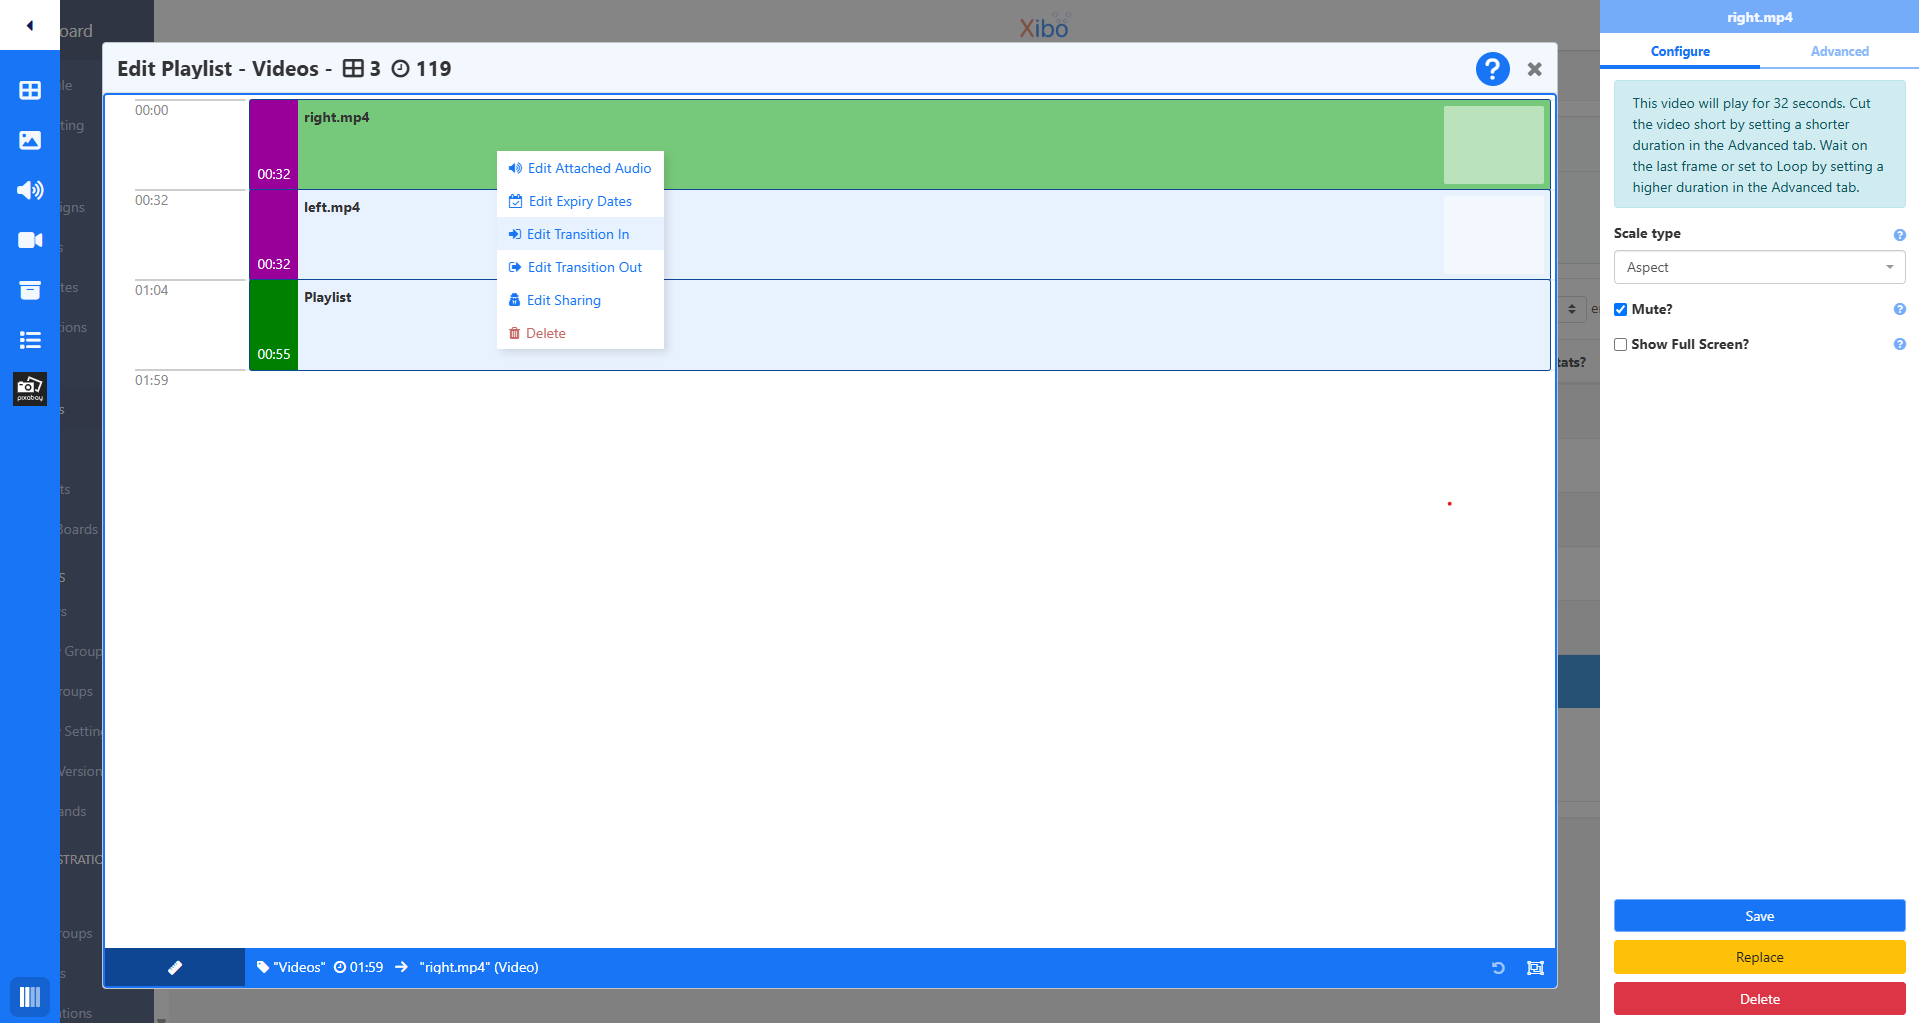Select the right.mp4 thumbnail preview
This screenshot has height=1023, width=1919.
point(1493,145)
